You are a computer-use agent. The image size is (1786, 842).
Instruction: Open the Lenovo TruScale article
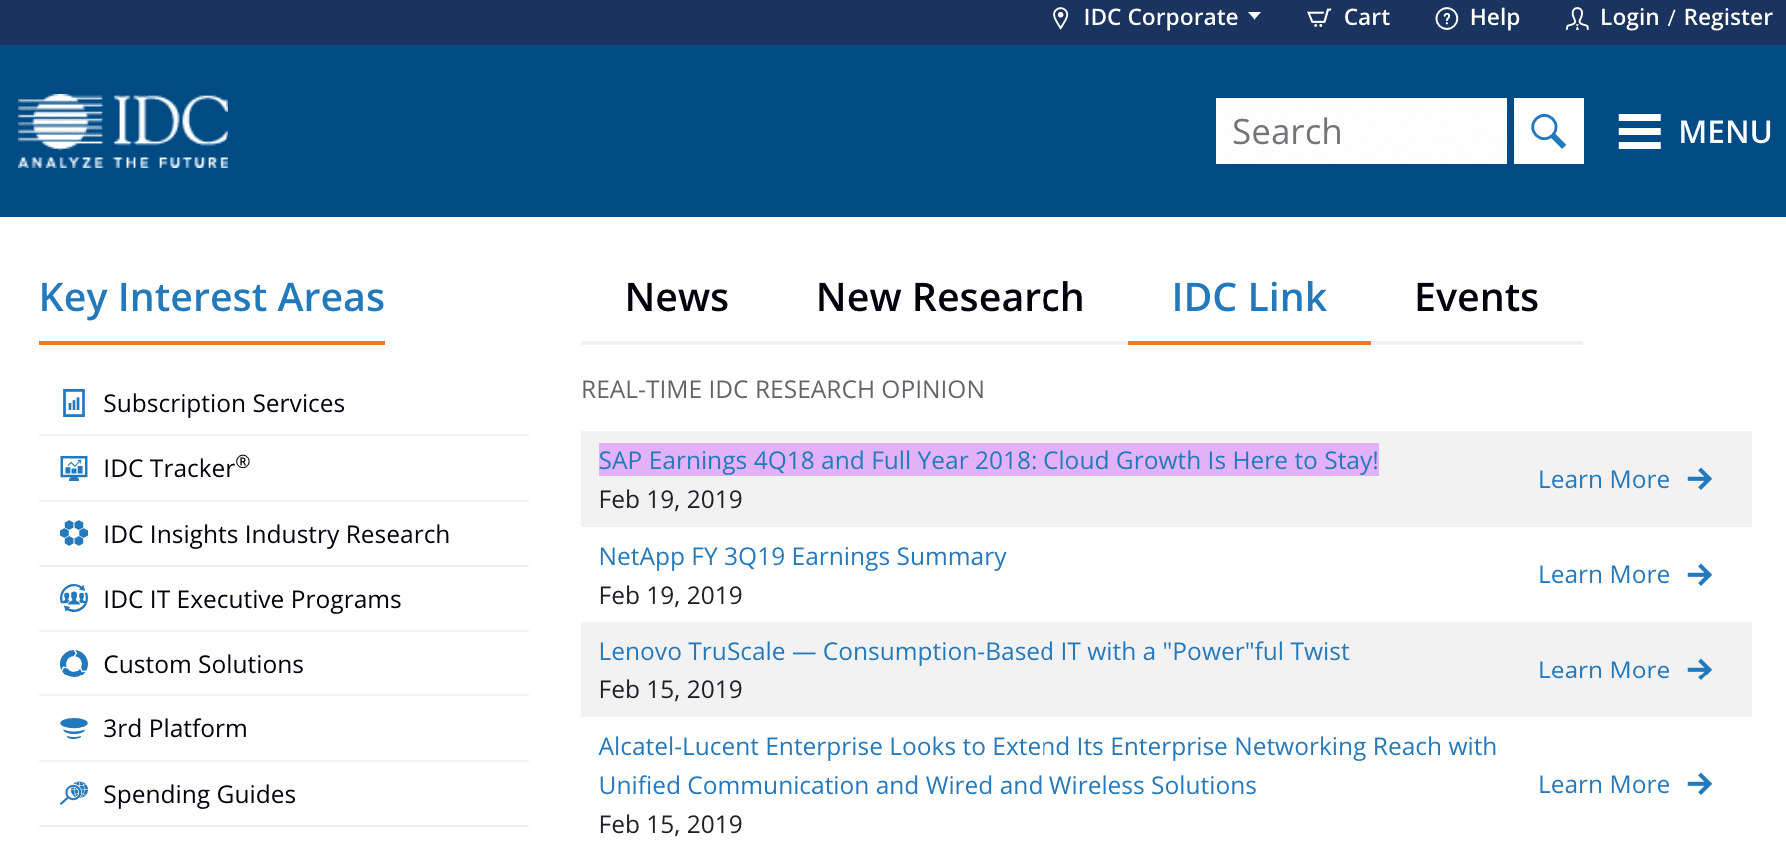click(973, 651)
